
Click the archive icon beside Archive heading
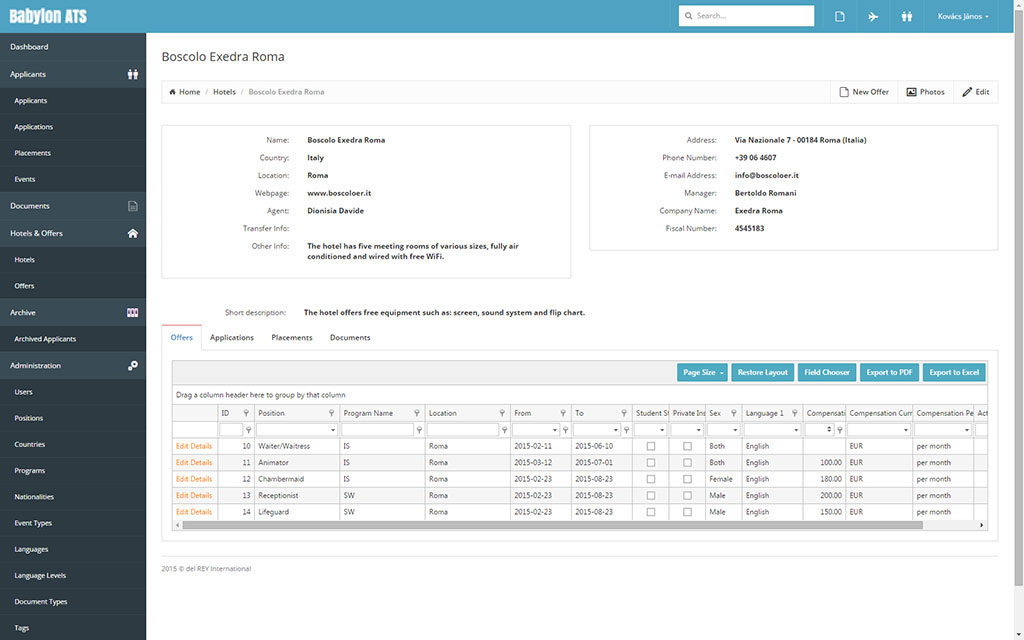point(133,313)
